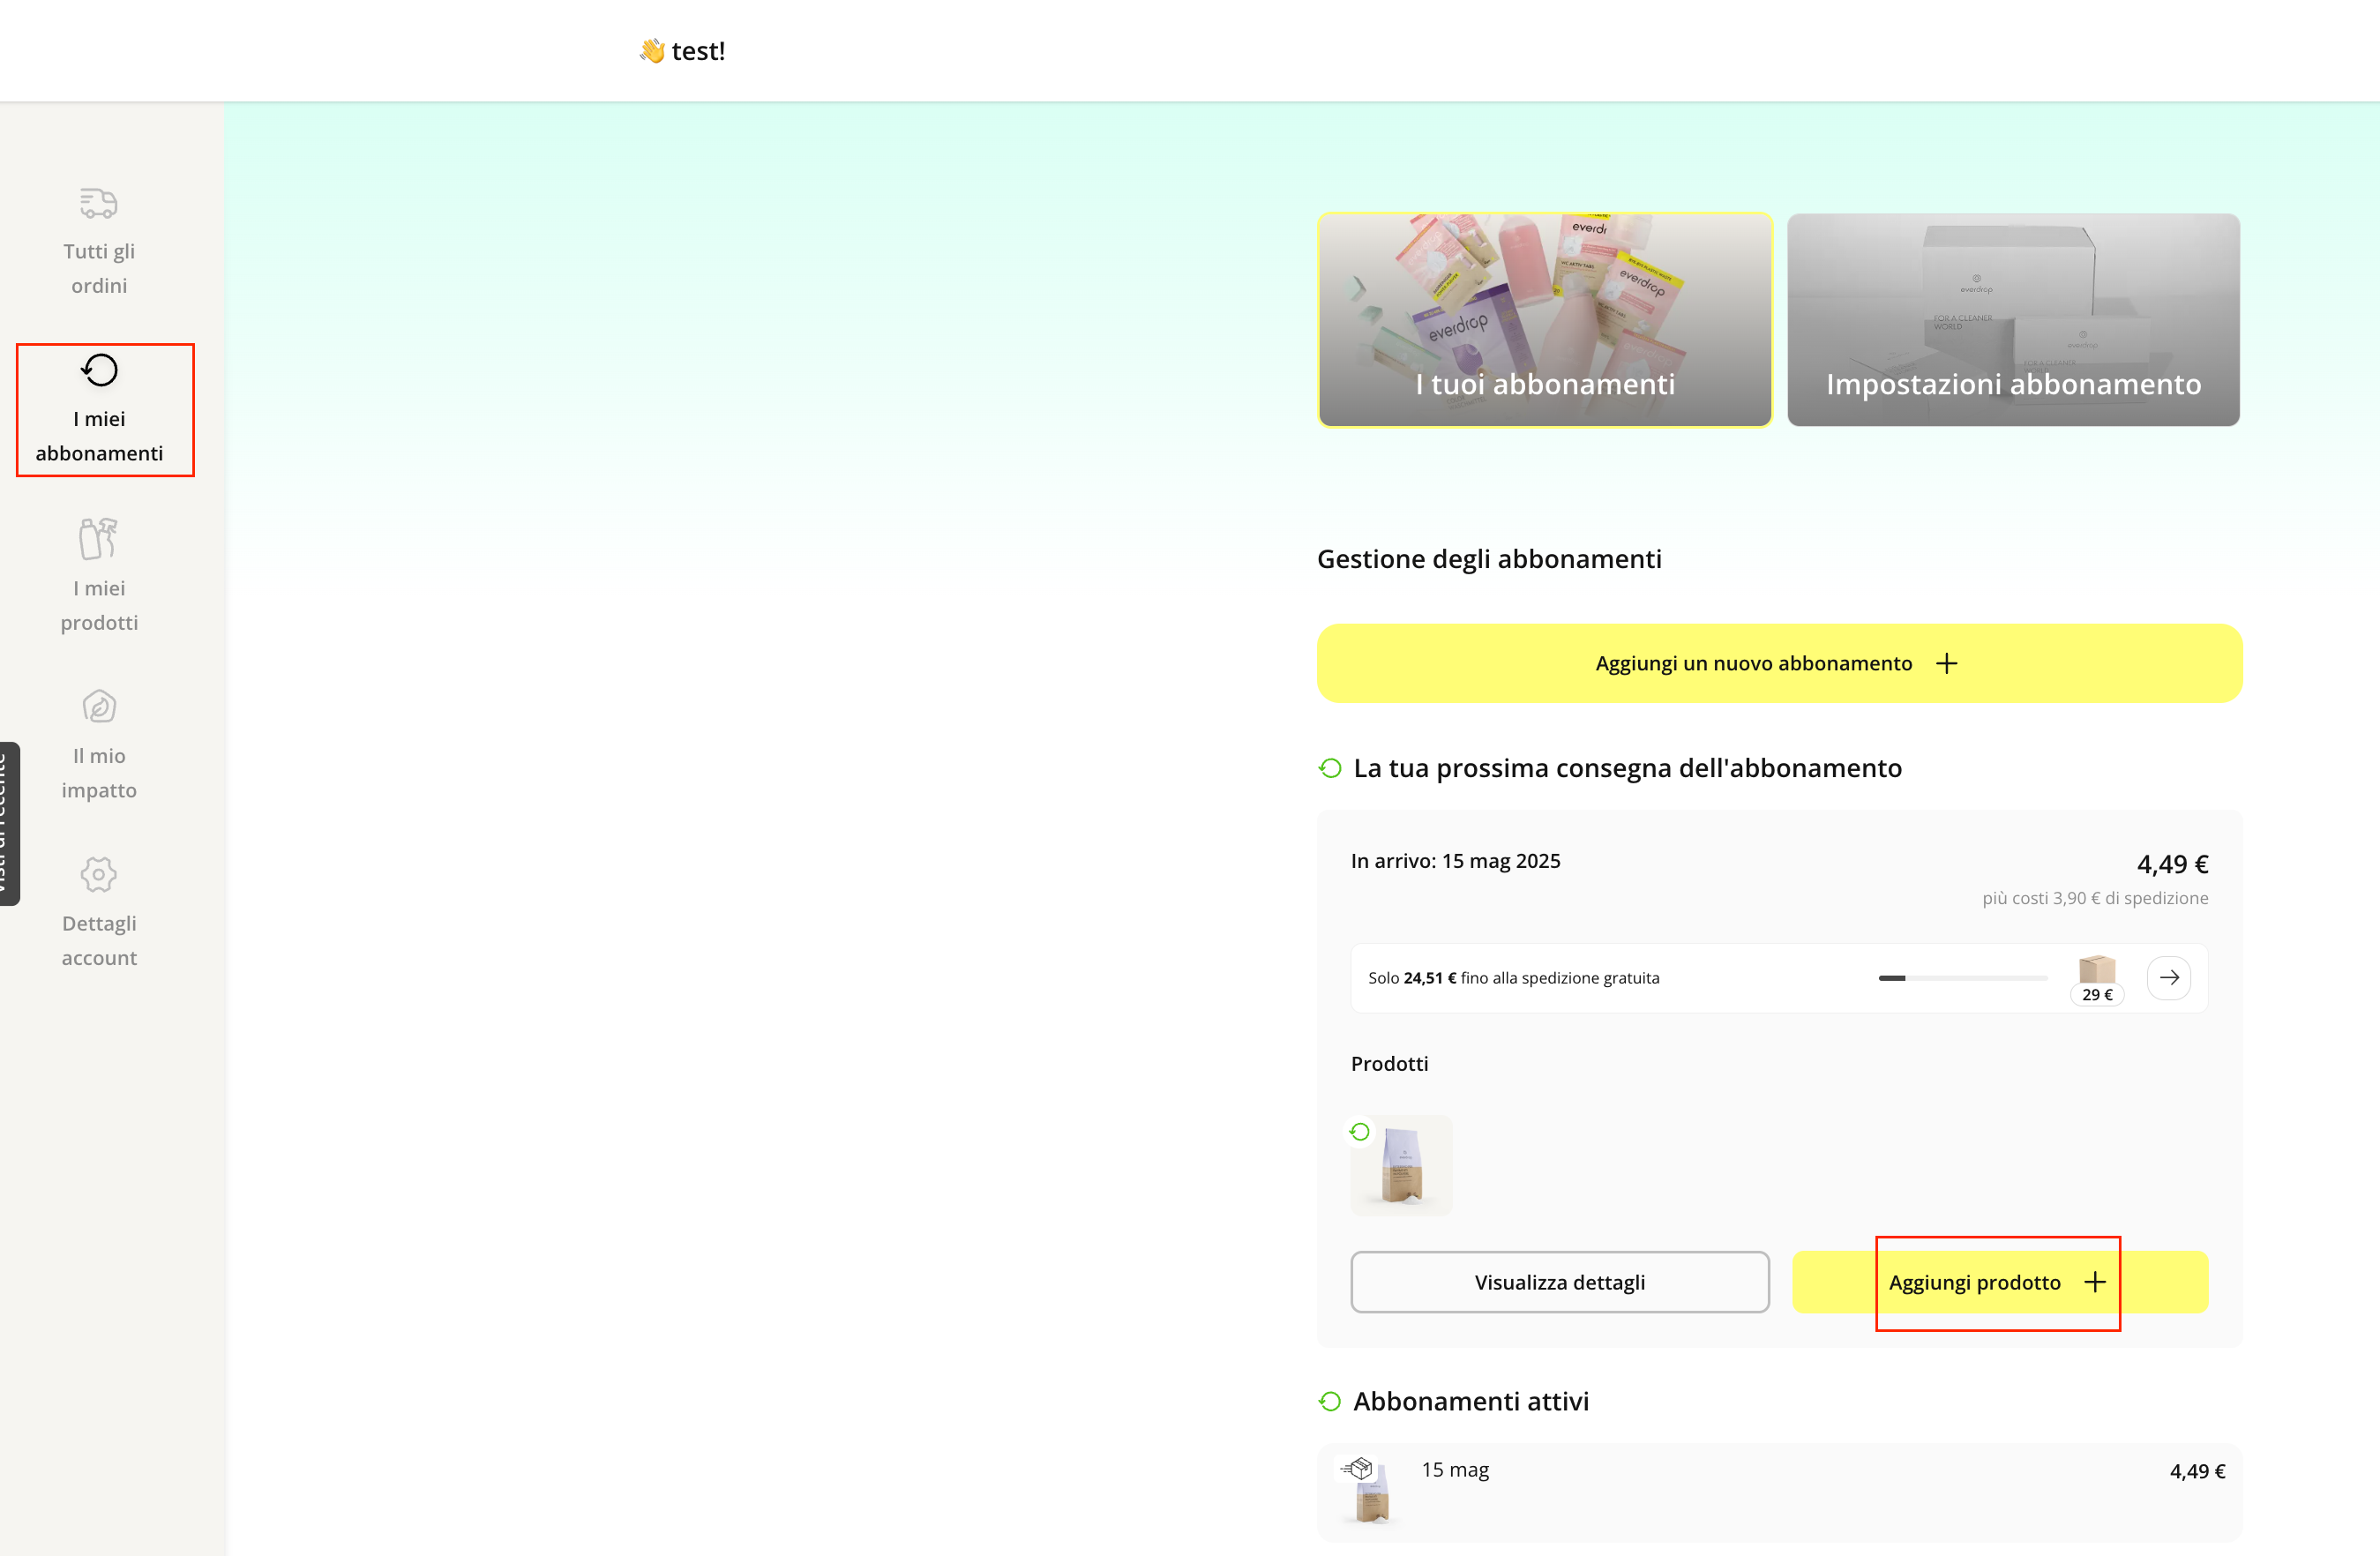Screen dimensions: 2380x1556
Task: Click the truck icon for Tutti gli ordini
Action: [x=98, y=203]
